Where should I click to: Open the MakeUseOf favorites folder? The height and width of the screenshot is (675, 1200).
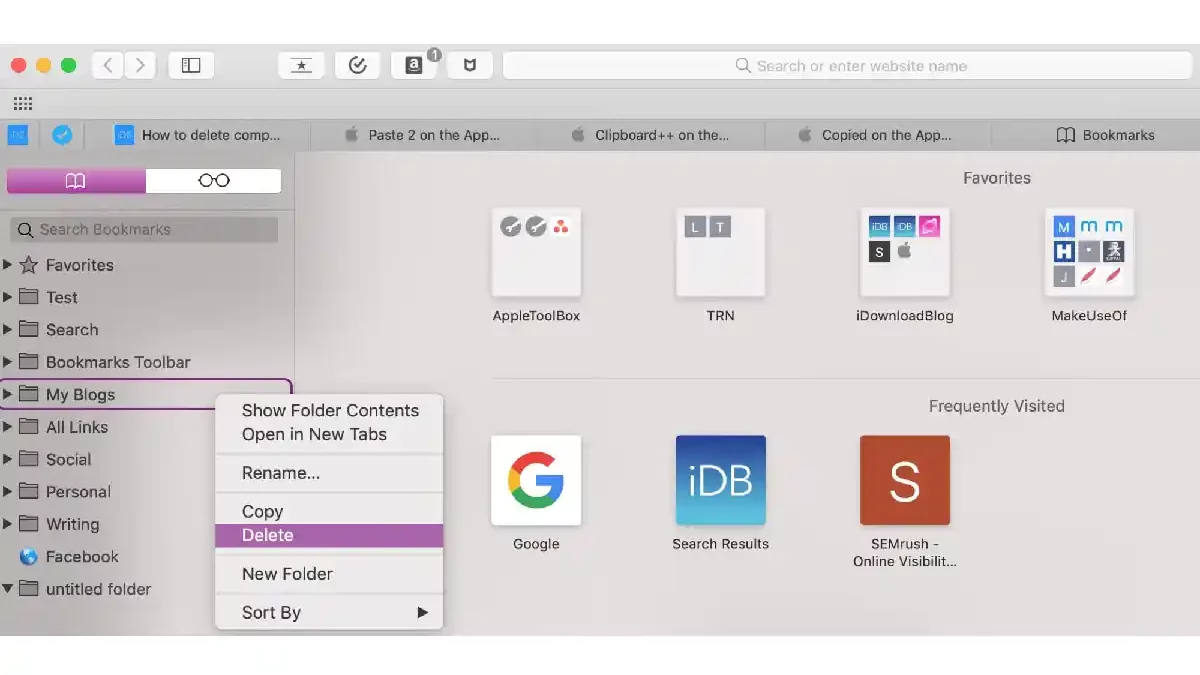point(1089,252)
